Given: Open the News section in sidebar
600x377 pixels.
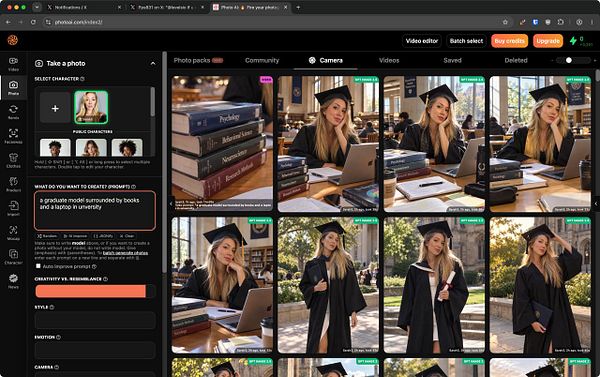Looking at the screenshot, I should tap(13, 281).
